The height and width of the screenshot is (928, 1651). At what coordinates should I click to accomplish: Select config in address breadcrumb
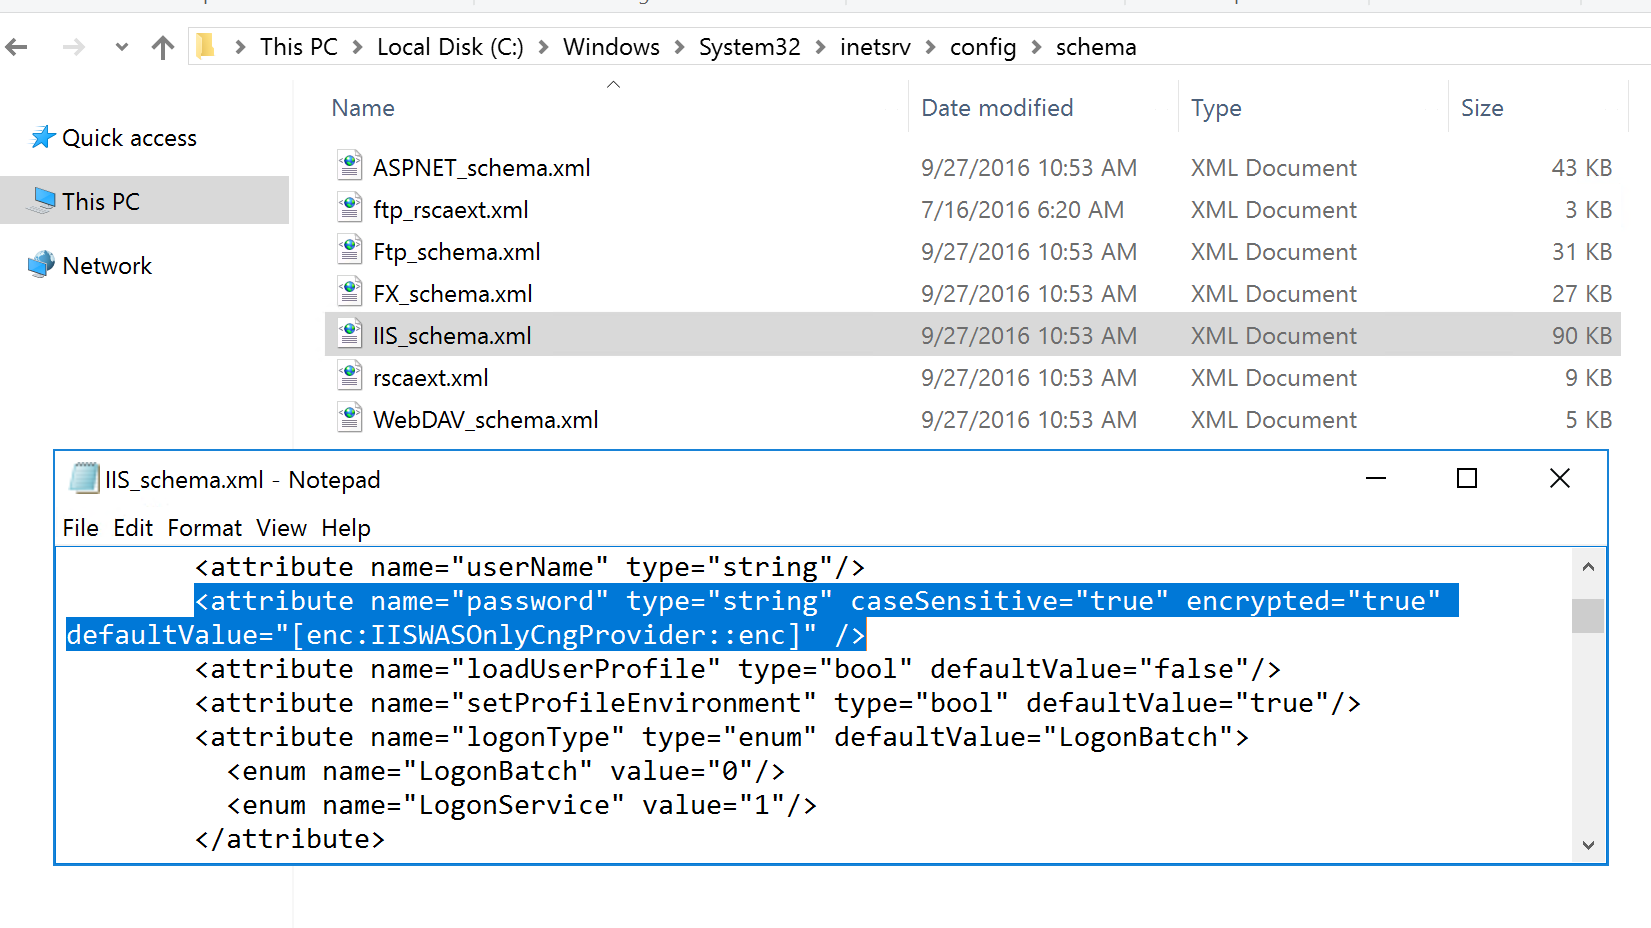[983, 47]
